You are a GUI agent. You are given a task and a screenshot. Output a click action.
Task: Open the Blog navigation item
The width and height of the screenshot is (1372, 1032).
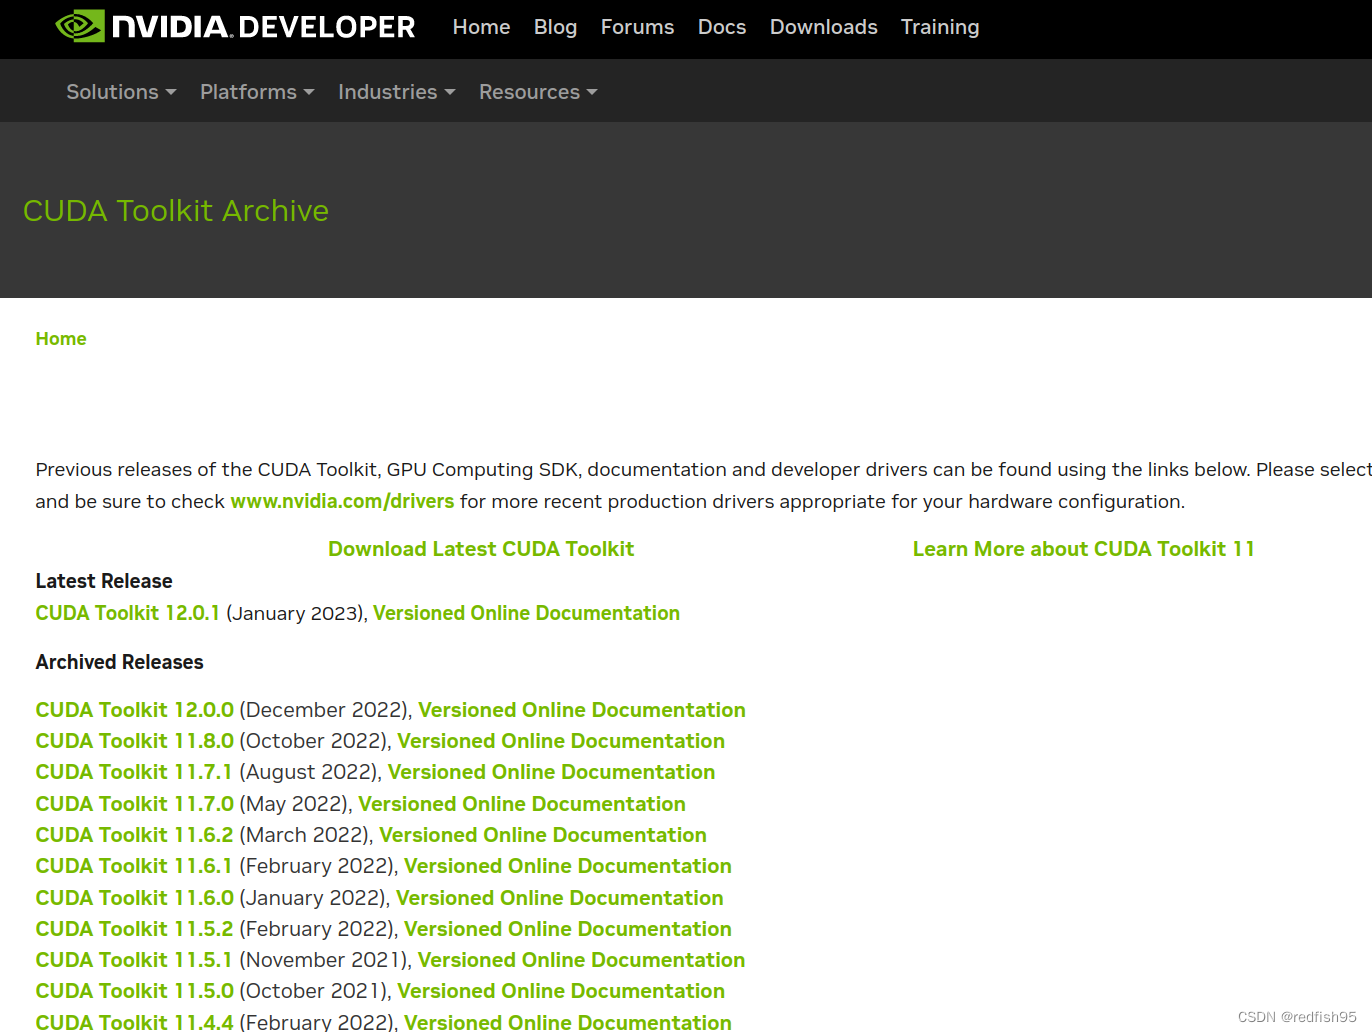click(x=555, y=27)
